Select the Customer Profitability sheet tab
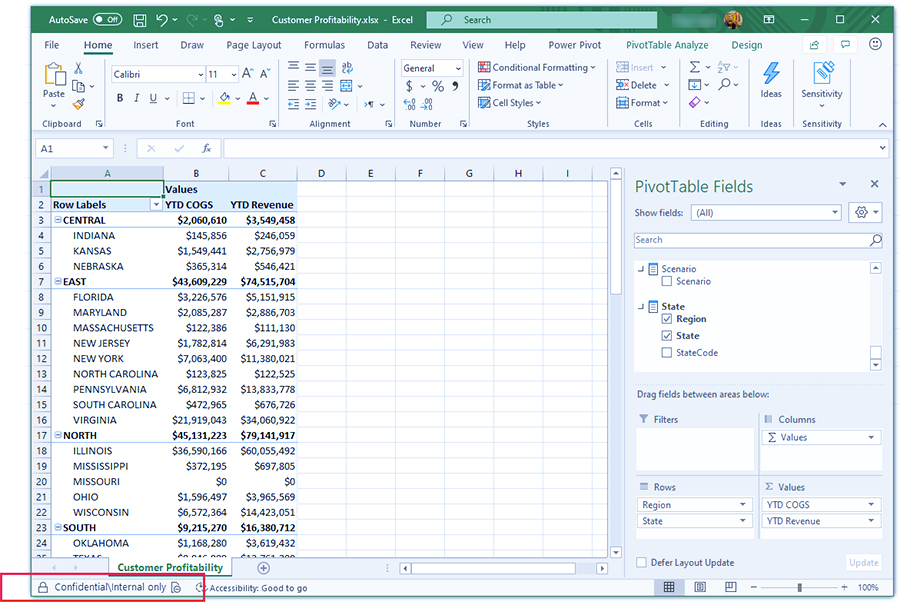Viewport: 900px width, 605px height. coord(170,568)
